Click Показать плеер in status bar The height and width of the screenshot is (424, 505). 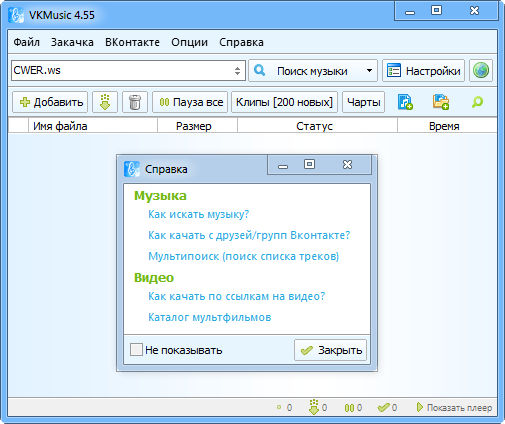[x=454, y=407]
